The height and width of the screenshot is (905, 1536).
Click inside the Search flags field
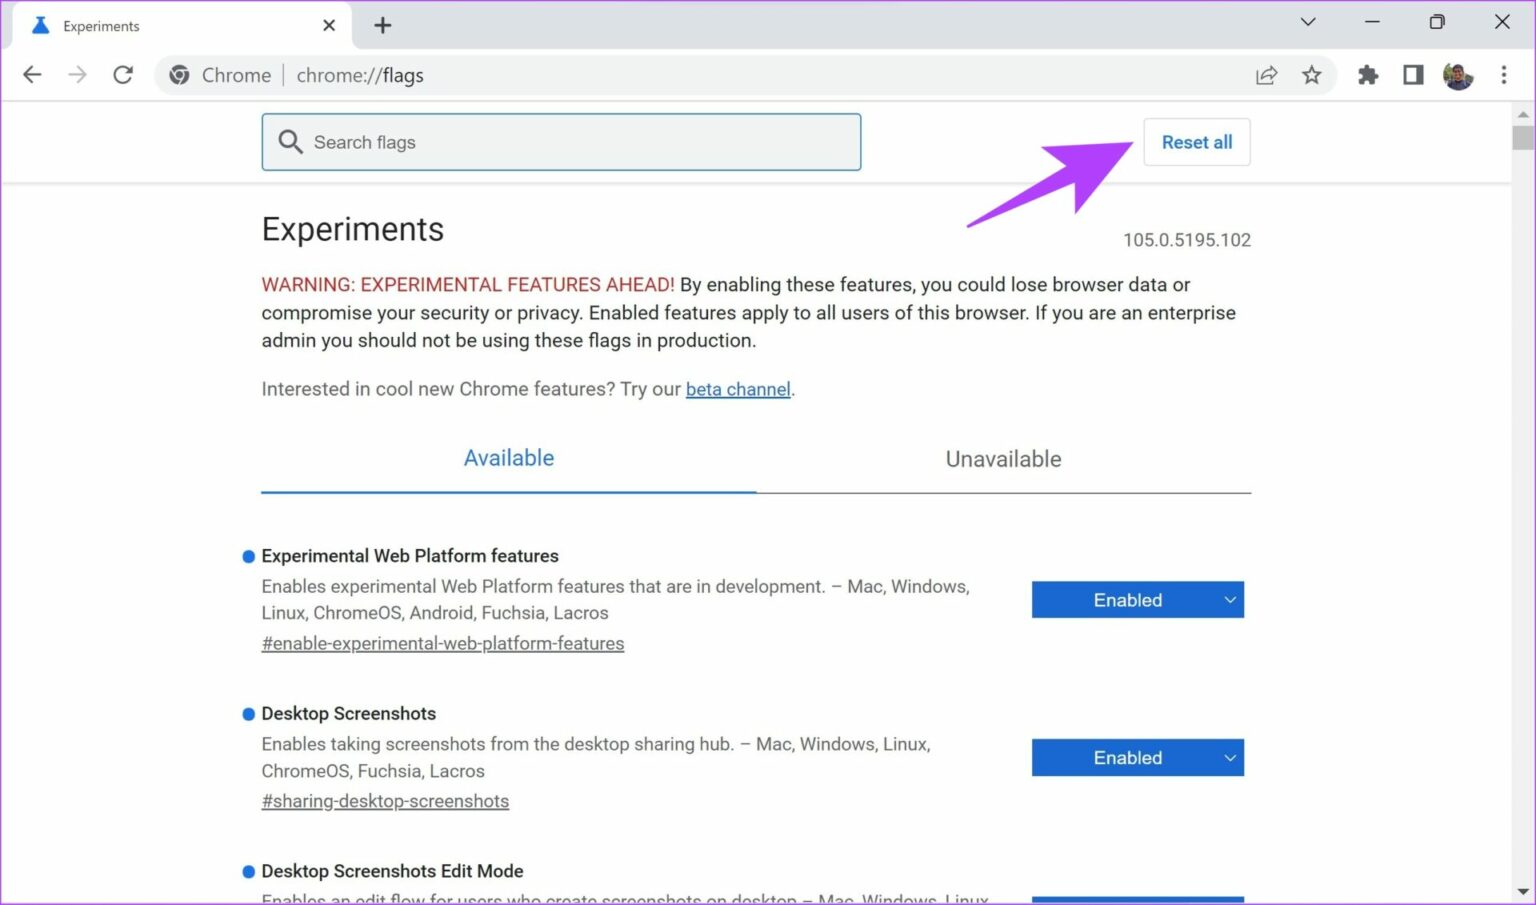[x=560, y=142]
